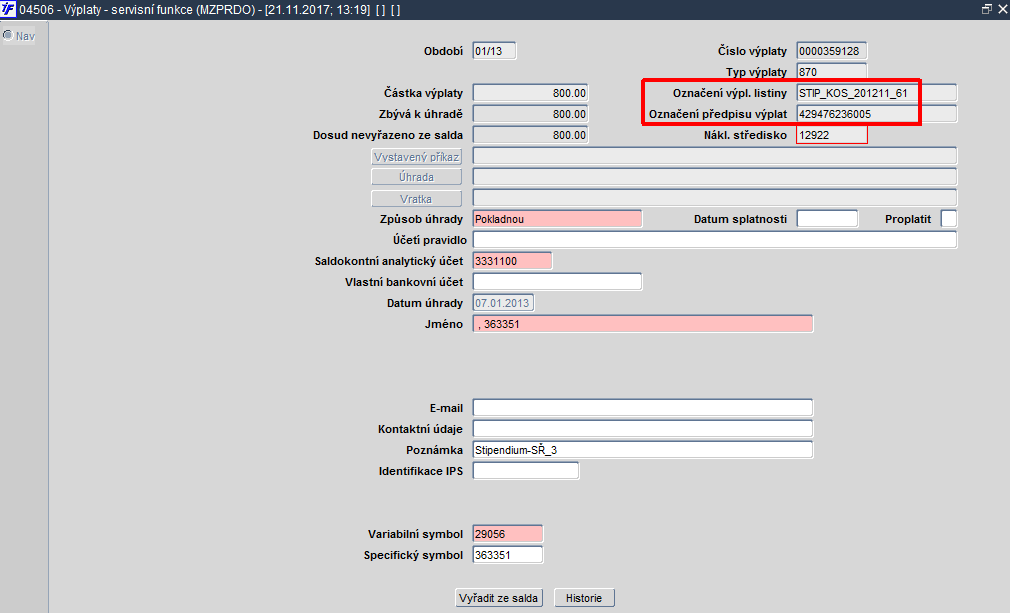
Task: Open the Historie button
Action: click(584, 598)
